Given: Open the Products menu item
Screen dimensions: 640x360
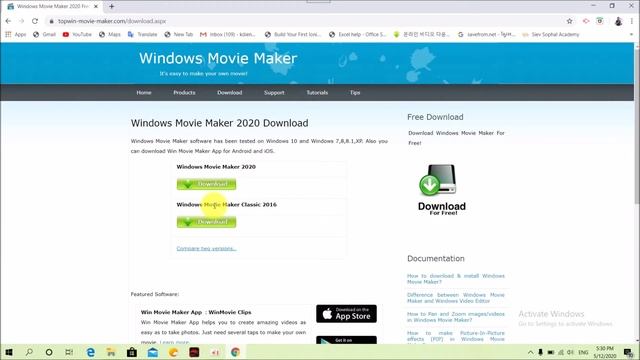Looking at the screenshot, I should (184, 93).
